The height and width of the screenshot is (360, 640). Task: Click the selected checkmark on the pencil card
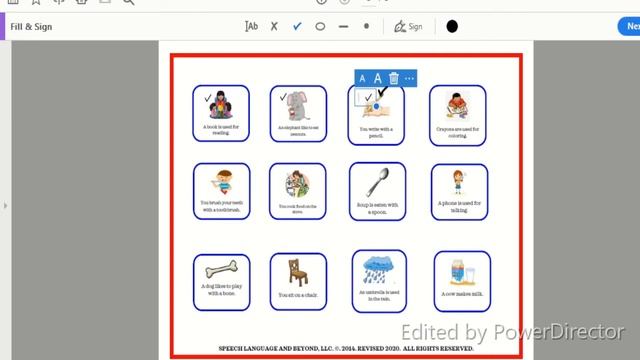[368, 98]
